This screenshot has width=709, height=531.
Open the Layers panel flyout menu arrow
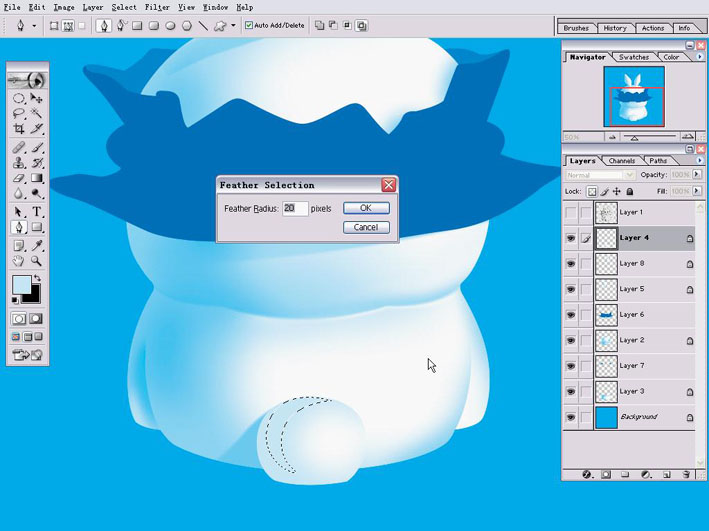700,161
